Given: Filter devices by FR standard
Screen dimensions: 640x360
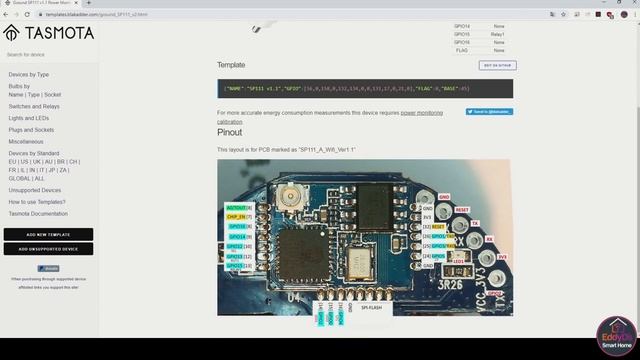Looking at the screenshot, I should coord(12,170).
